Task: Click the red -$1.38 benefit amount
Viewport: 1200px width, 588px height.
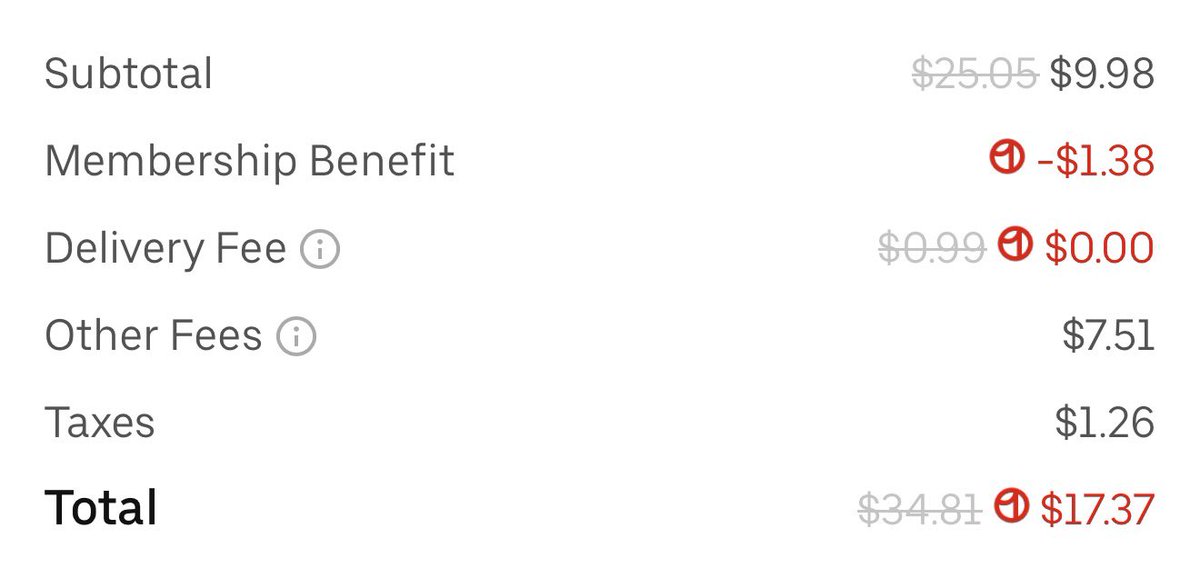Action: (x=1096, y=161)
